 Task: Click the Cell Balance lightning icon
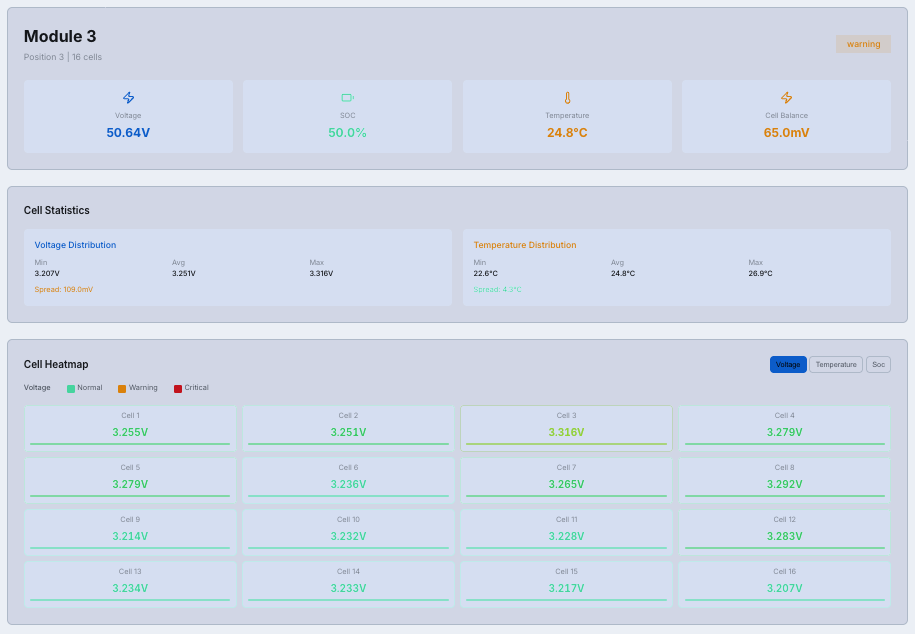[787, 97]
